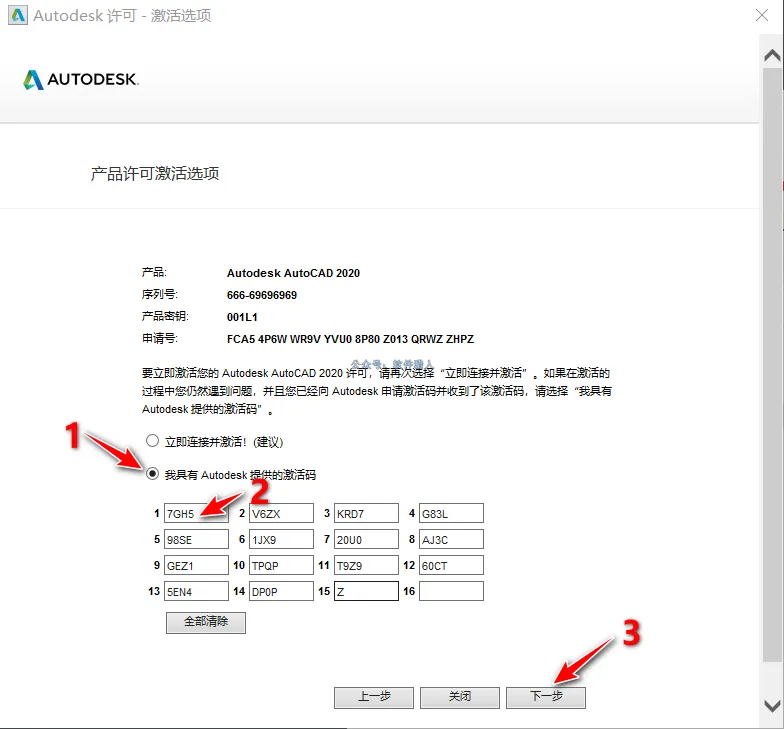This screenshot has height=729, width=784.
Task: Click activation code field 10 containing TPQP
Action: pos(282,565)
